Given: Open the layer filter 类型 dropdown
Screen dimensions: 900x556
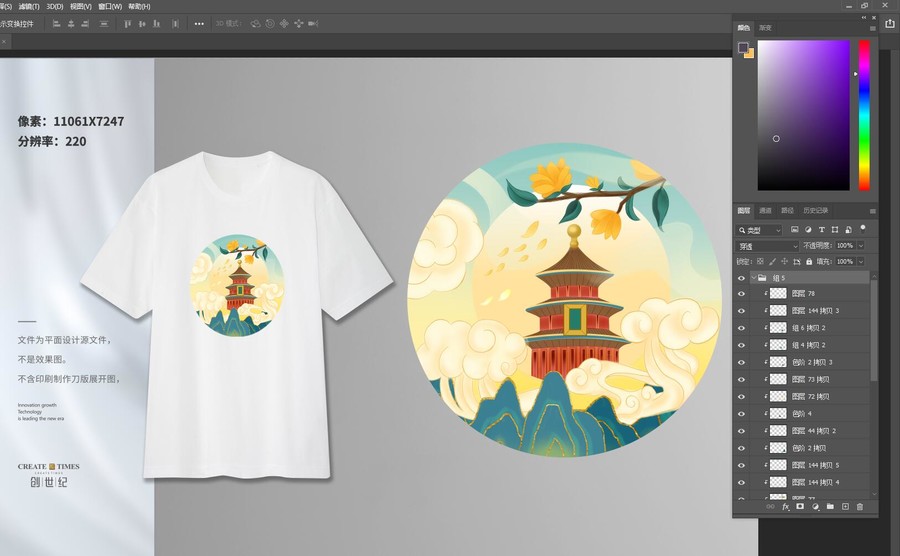Looking at the screenshot, I should (x=759, y=230).
